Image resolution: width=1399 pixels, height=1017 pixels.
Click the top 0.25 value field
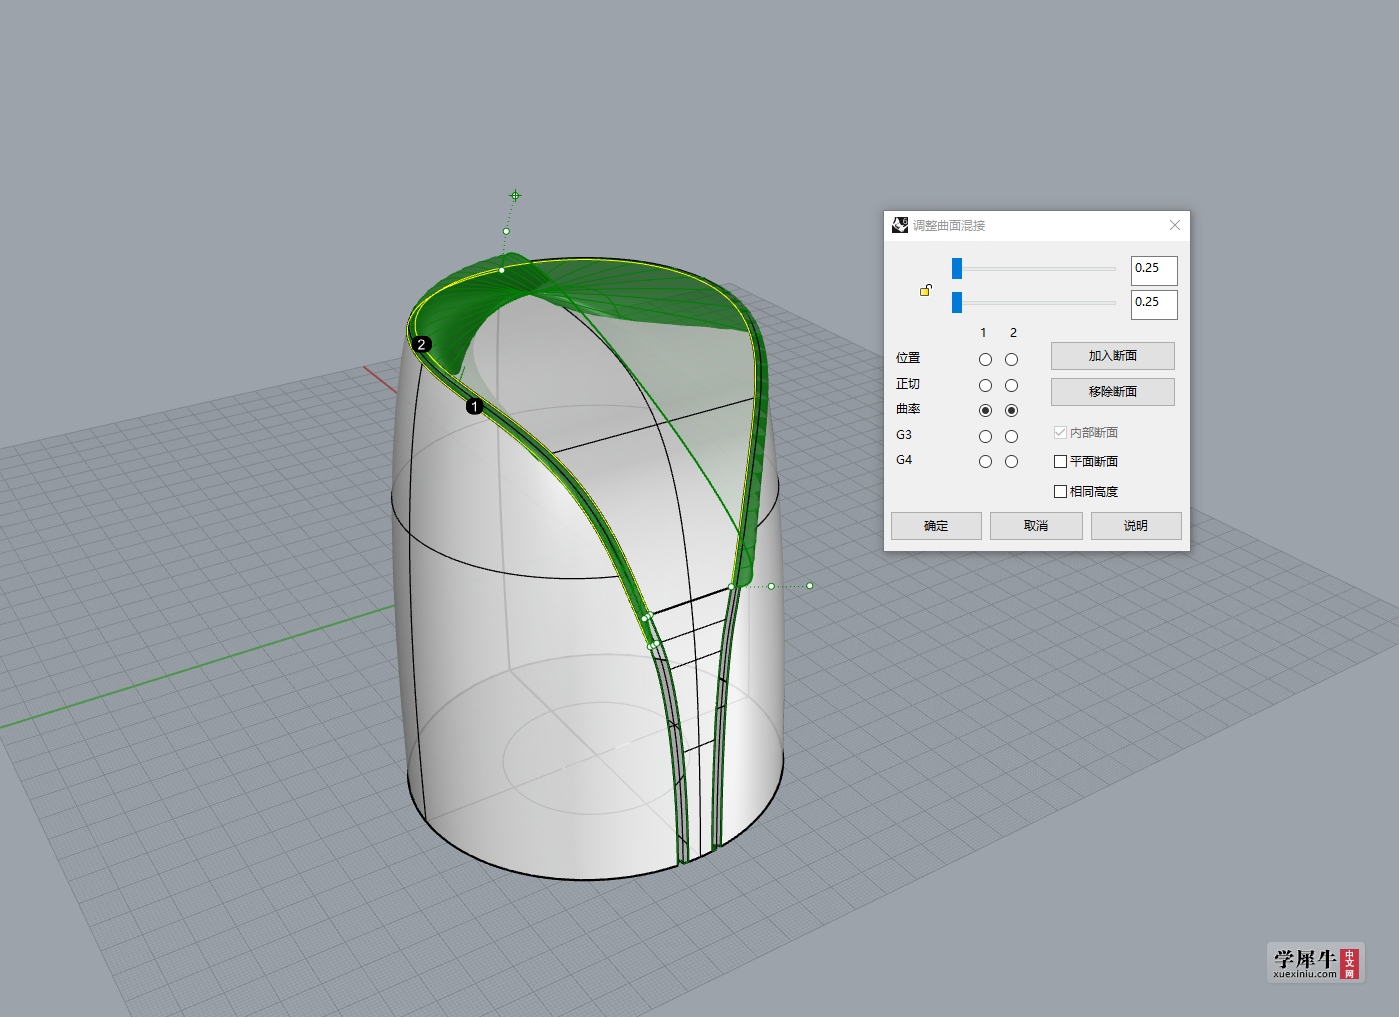(x=1154, y=270)
